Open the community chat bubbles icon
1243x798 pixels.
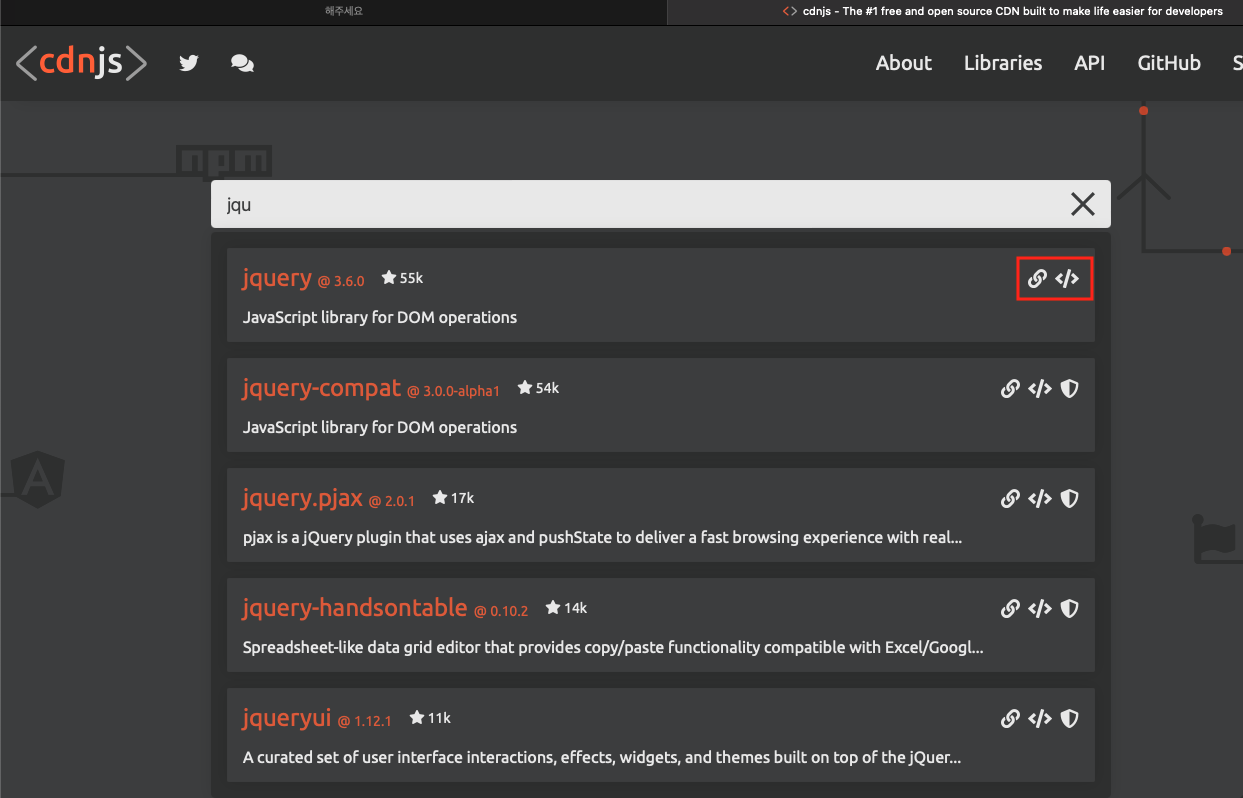click(x=242, y=63)
